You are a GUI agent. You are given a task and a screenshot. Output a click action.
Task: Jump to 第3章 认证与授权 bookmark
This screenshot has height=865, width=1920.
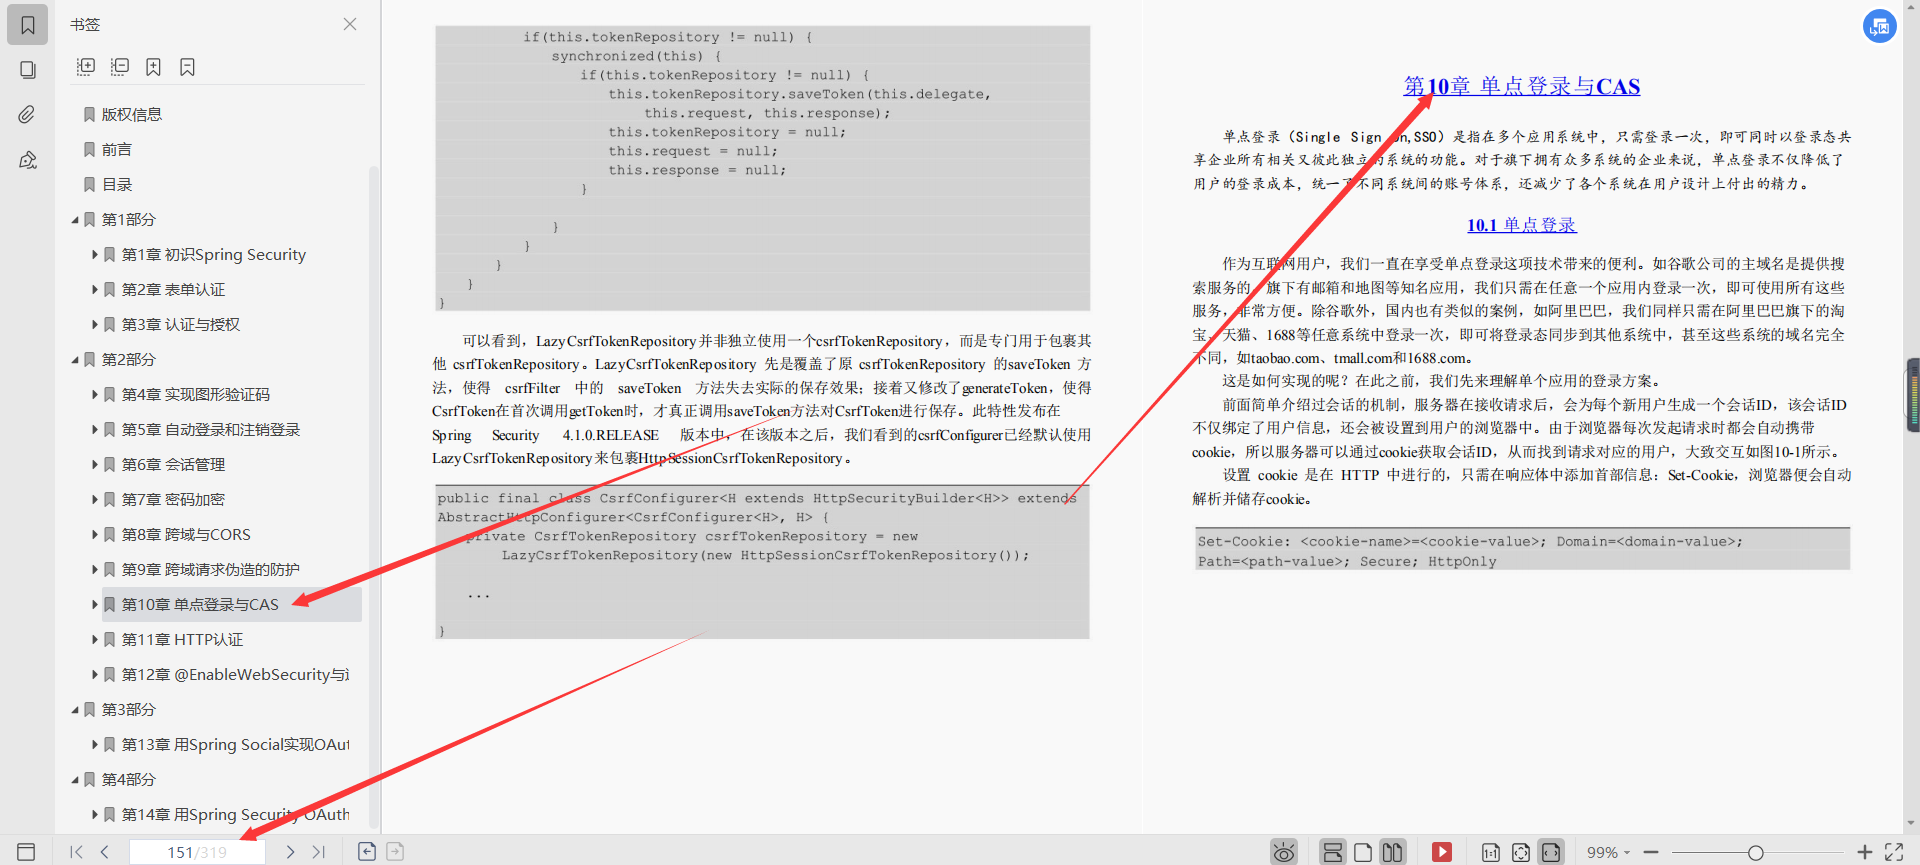181,325
